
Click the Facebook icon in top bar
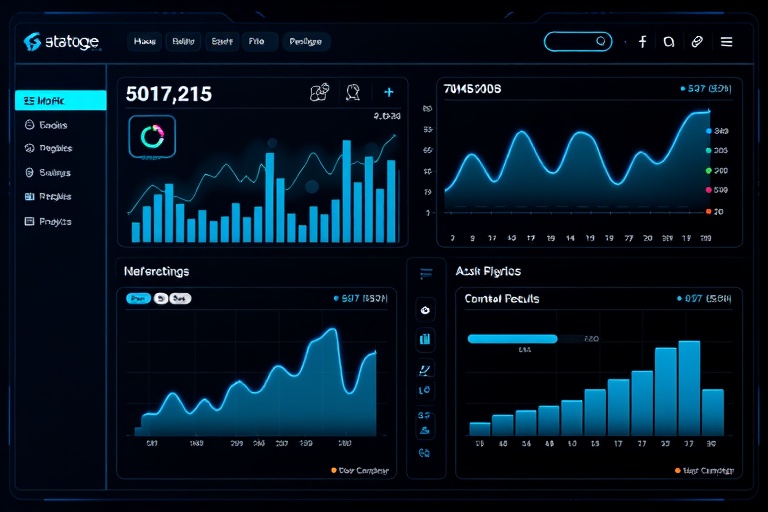(x=642, y=42)
